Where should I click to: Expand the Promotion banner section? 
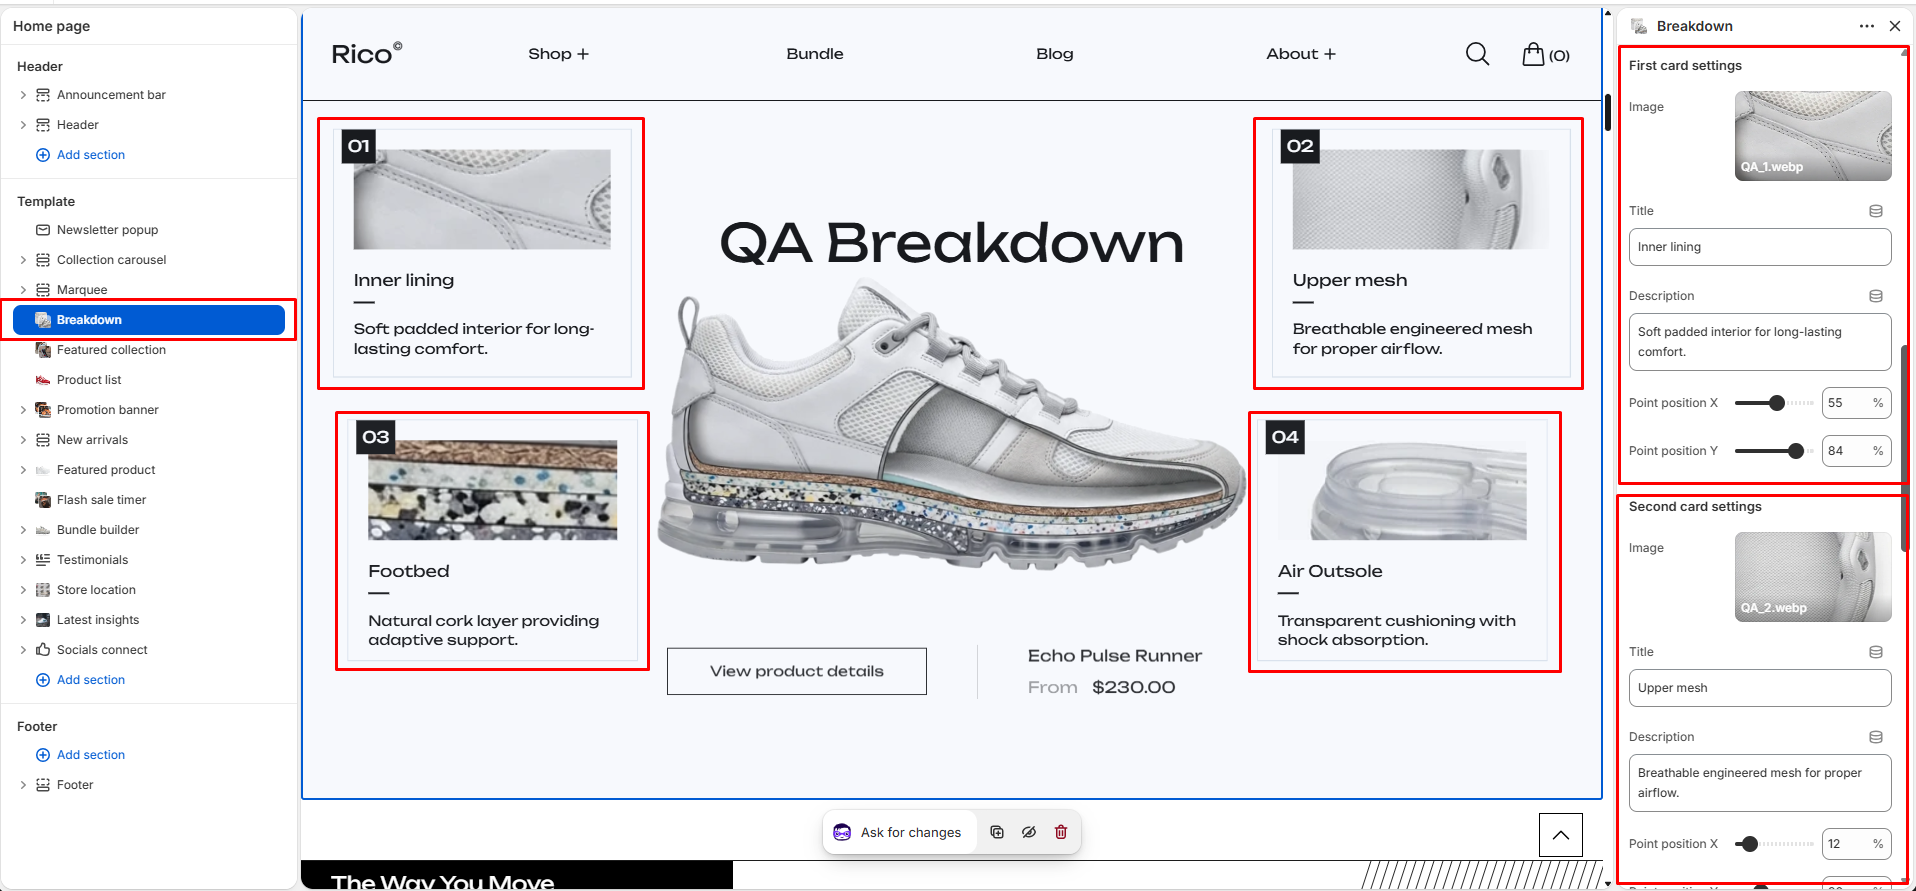[23, 410]
